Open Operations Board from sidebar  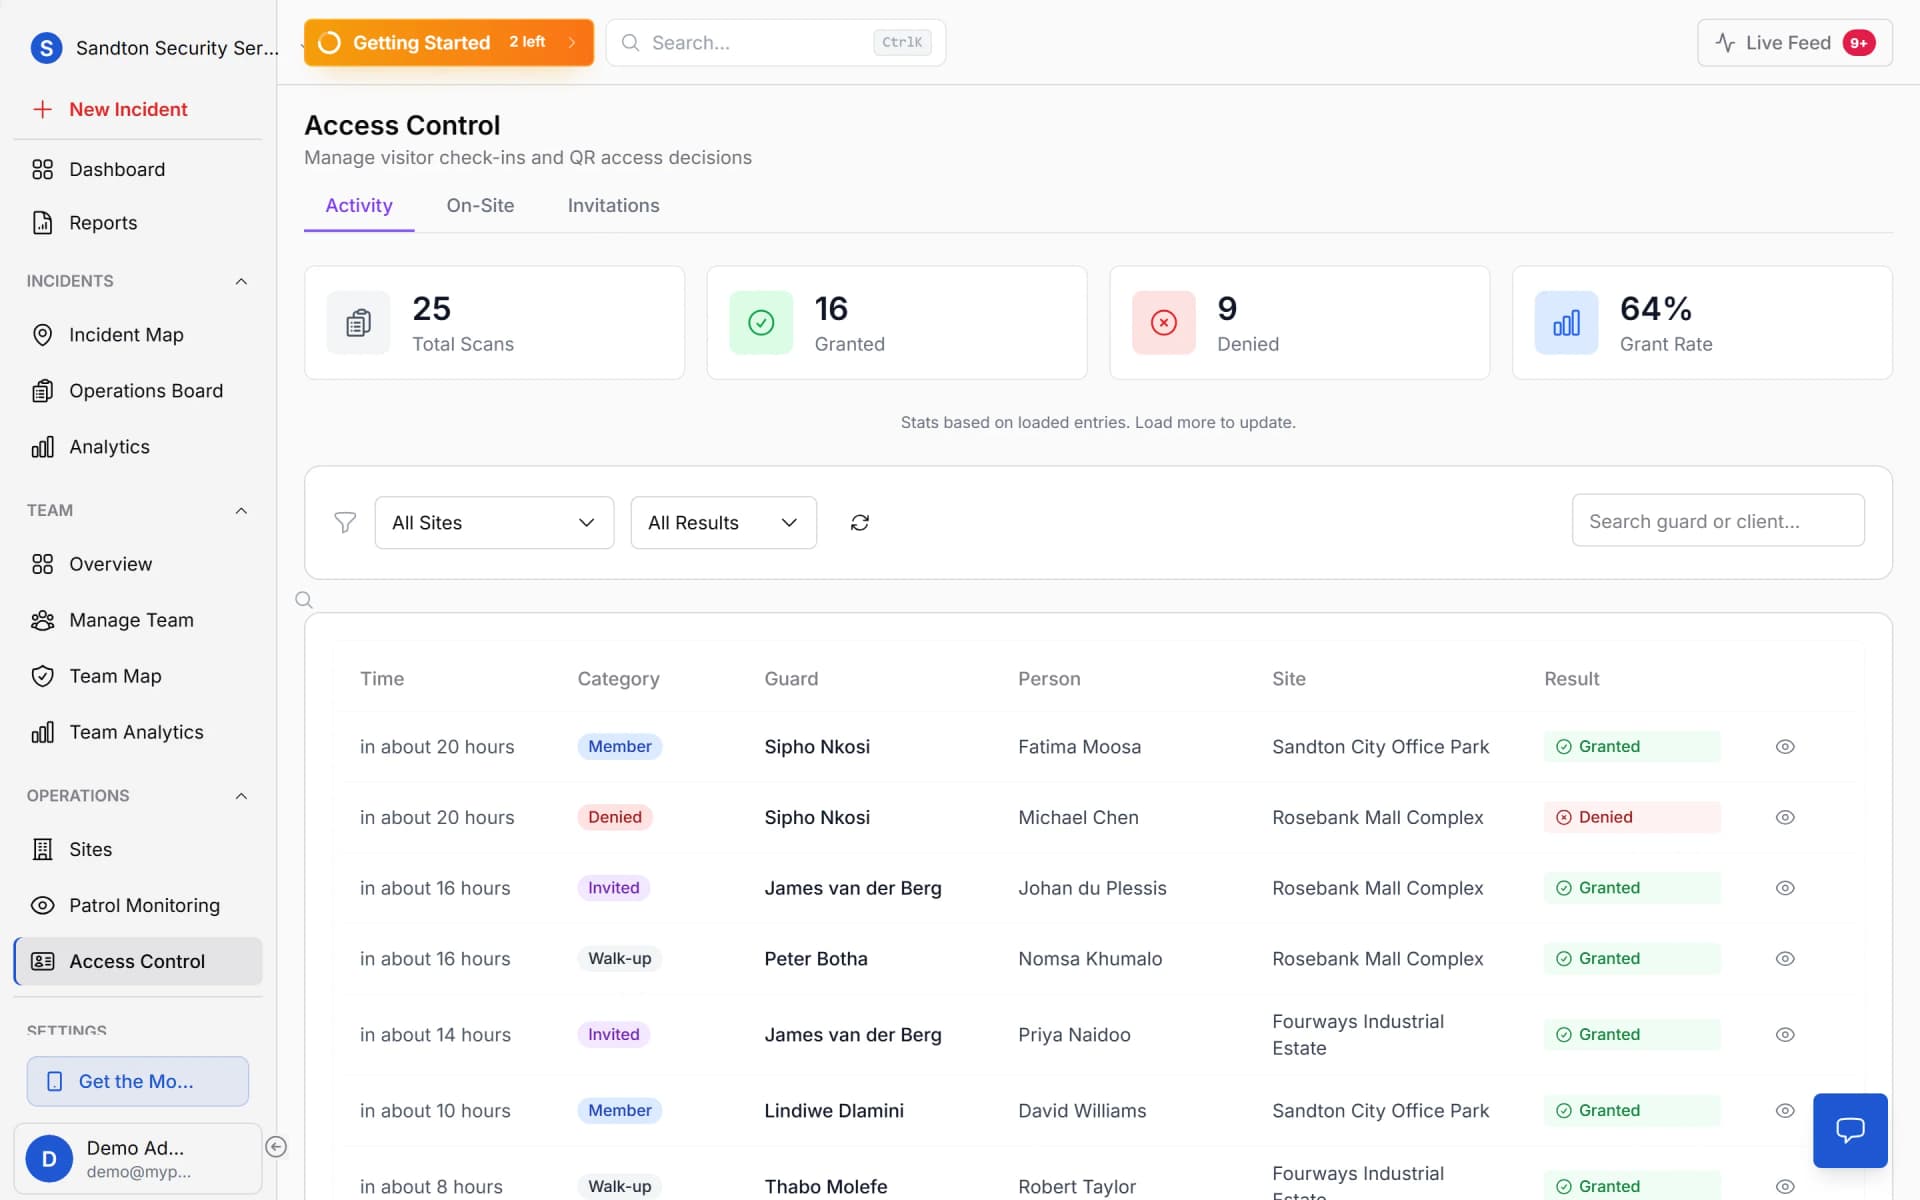146,391
